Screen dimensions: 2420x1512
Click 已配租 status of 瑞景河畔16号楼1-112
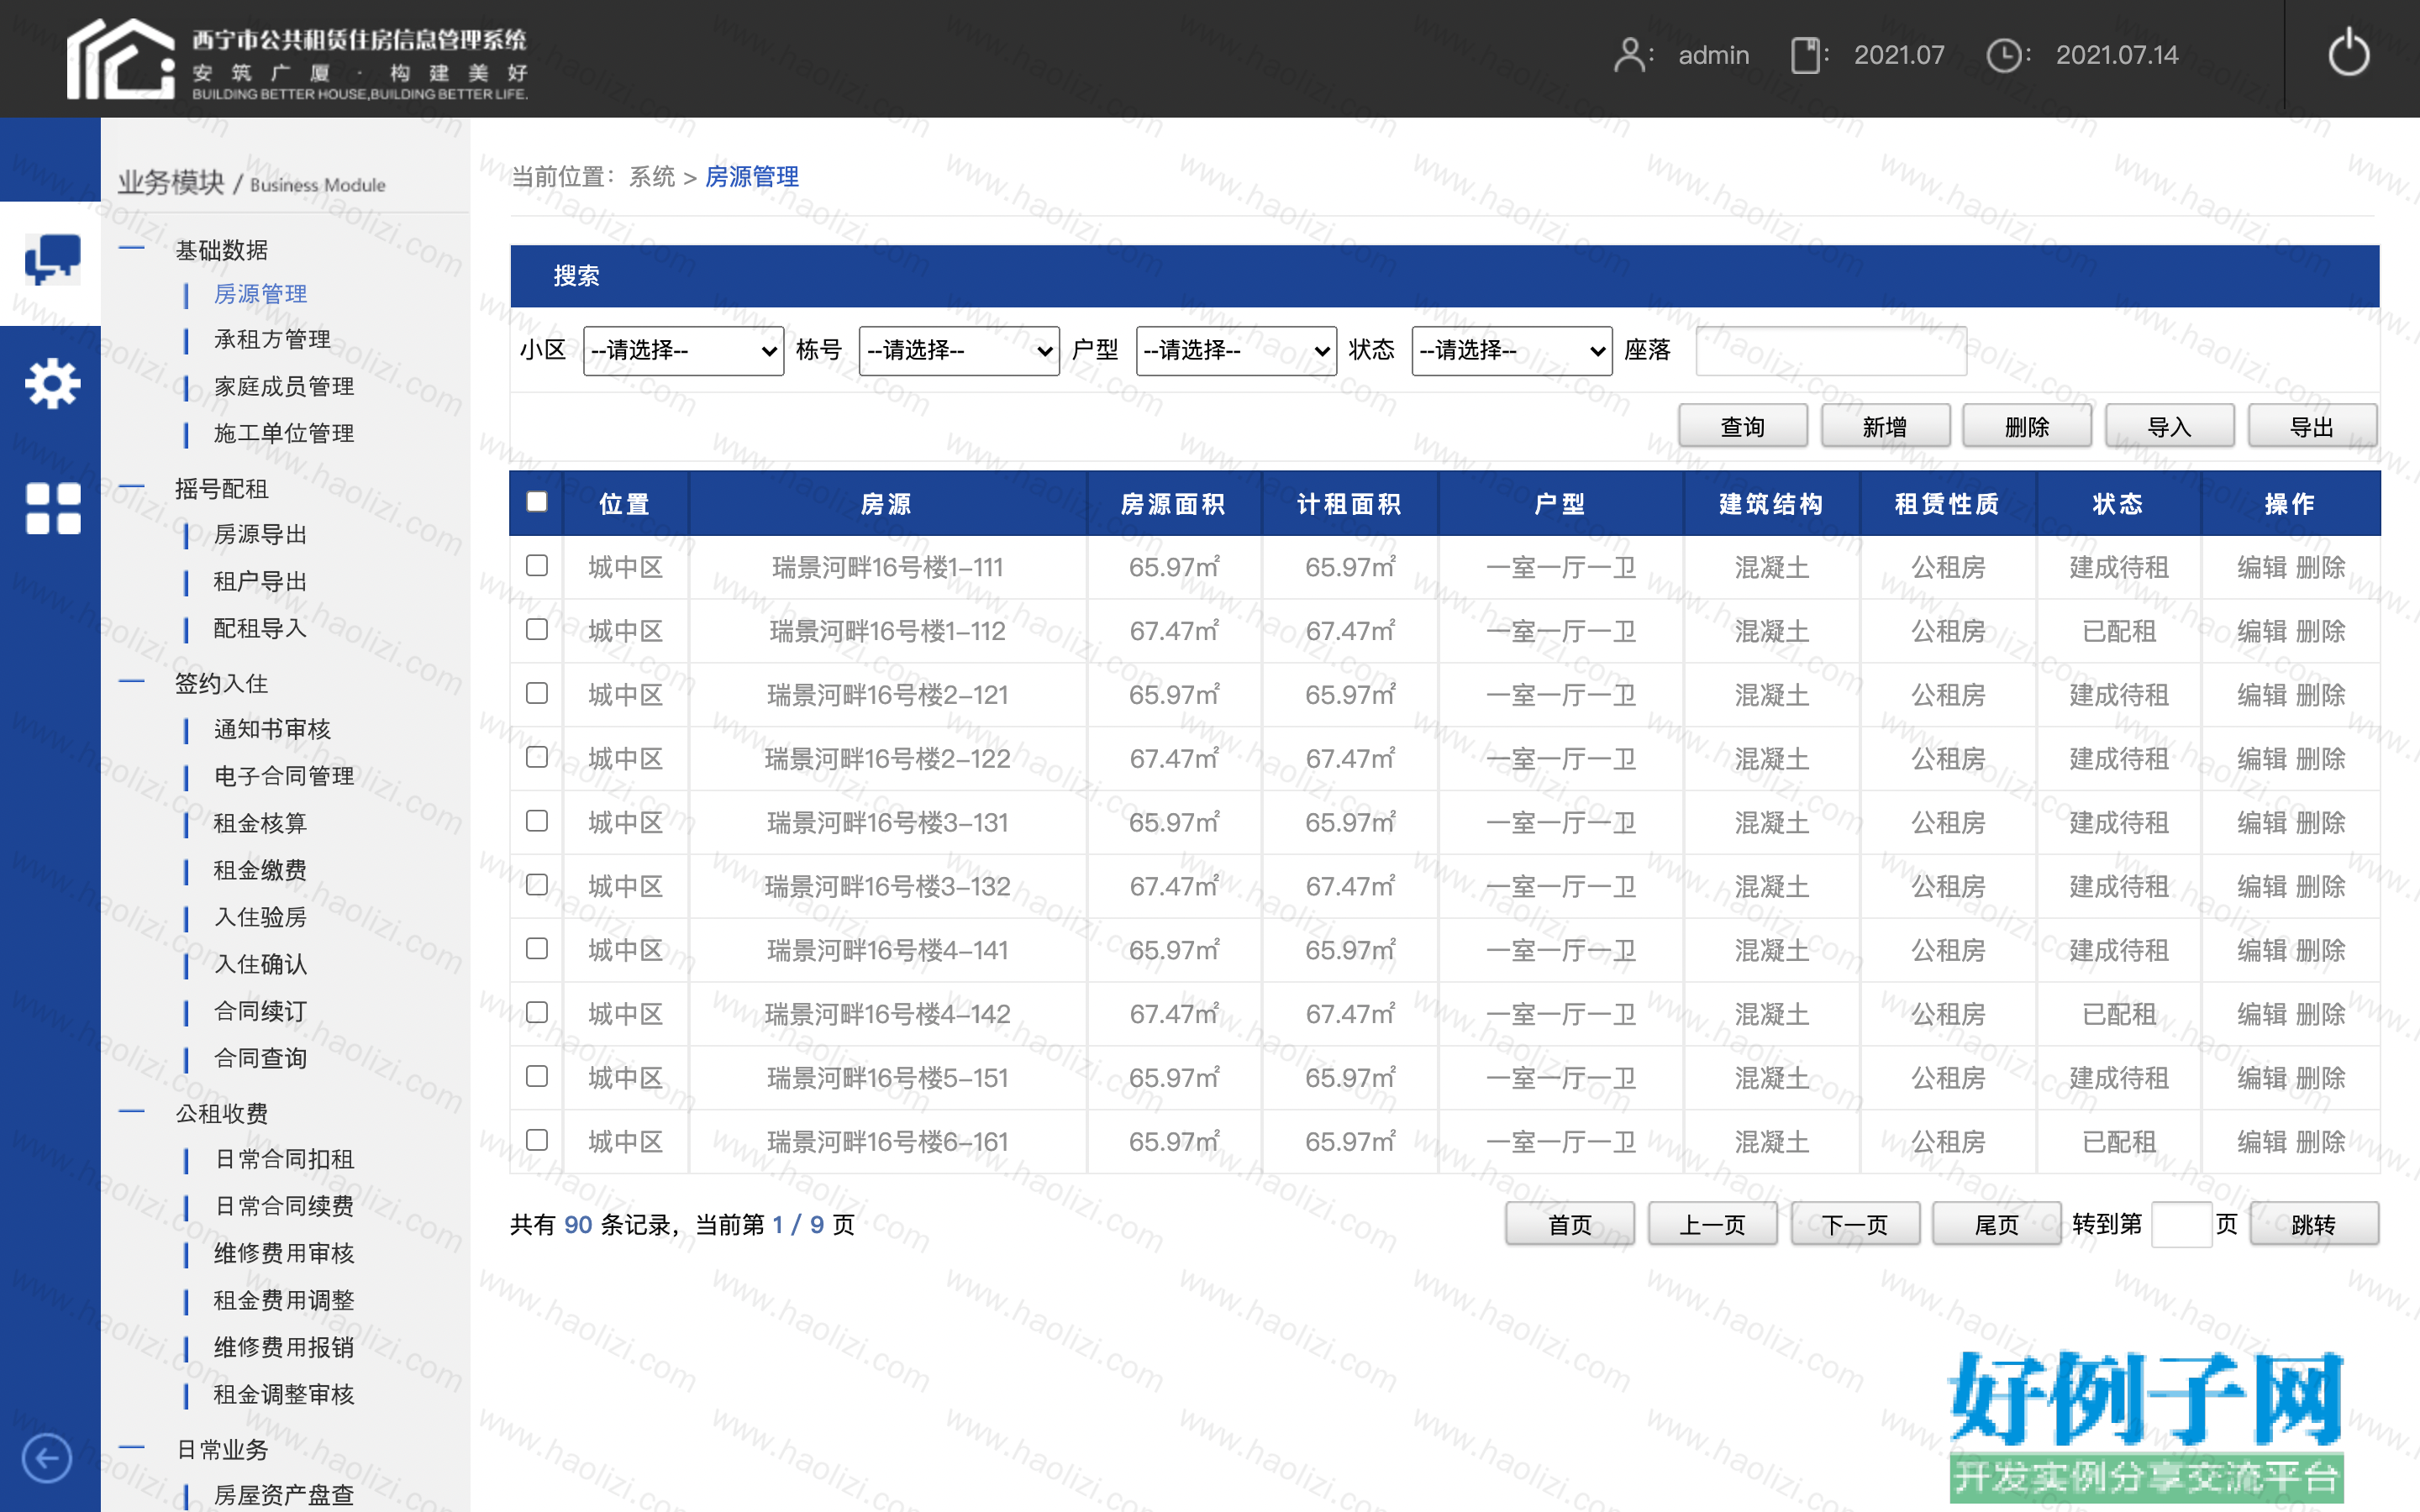click(x=2118, y=631)
